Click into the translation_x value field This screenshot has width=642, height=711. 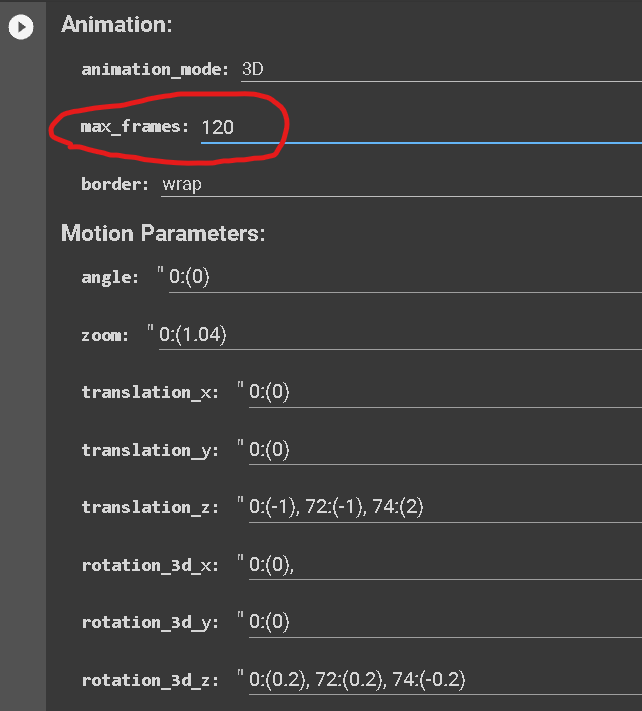445,392
